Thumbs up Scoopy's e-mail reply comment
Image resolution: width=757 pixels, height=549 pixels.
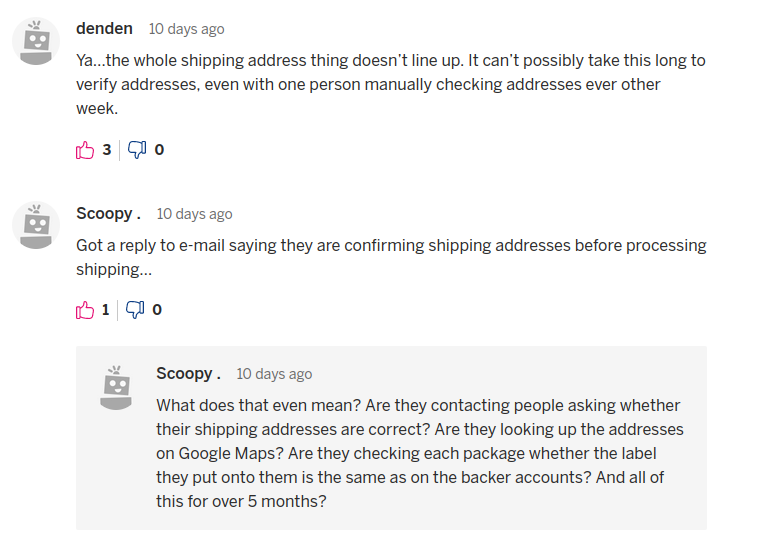[x=85, y=310]
